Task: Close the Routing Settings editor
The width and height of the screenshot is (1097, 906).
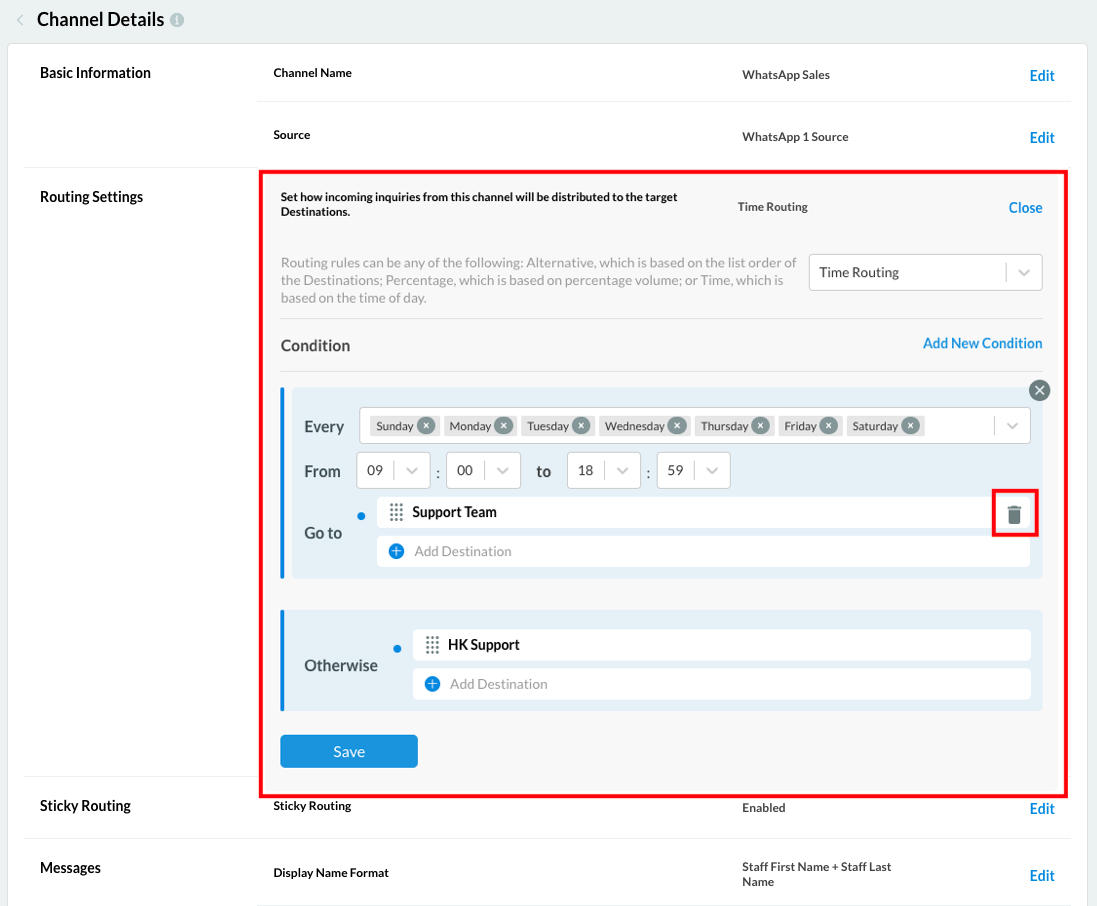Action: (x=1025, y=208)
